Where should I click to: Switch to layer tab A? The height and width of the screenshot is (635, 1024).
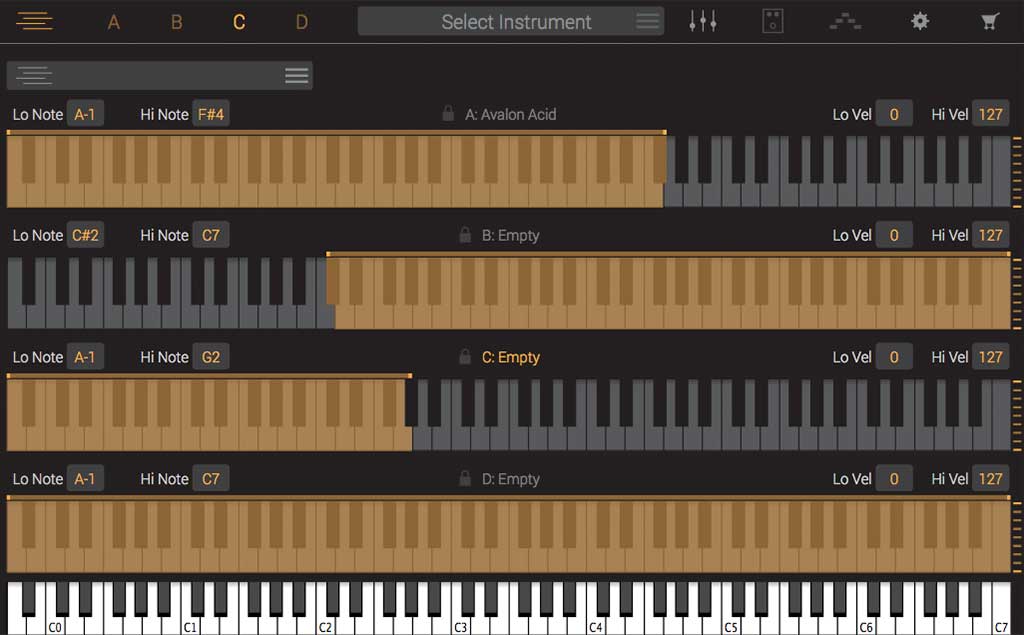(114, 22)
